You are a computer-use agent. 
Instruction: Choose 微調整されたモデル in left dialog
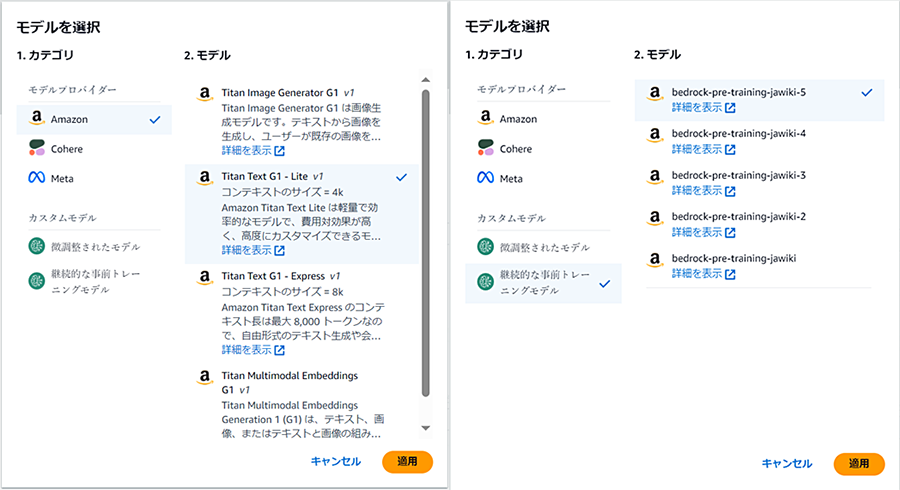[x=94, y=247]
